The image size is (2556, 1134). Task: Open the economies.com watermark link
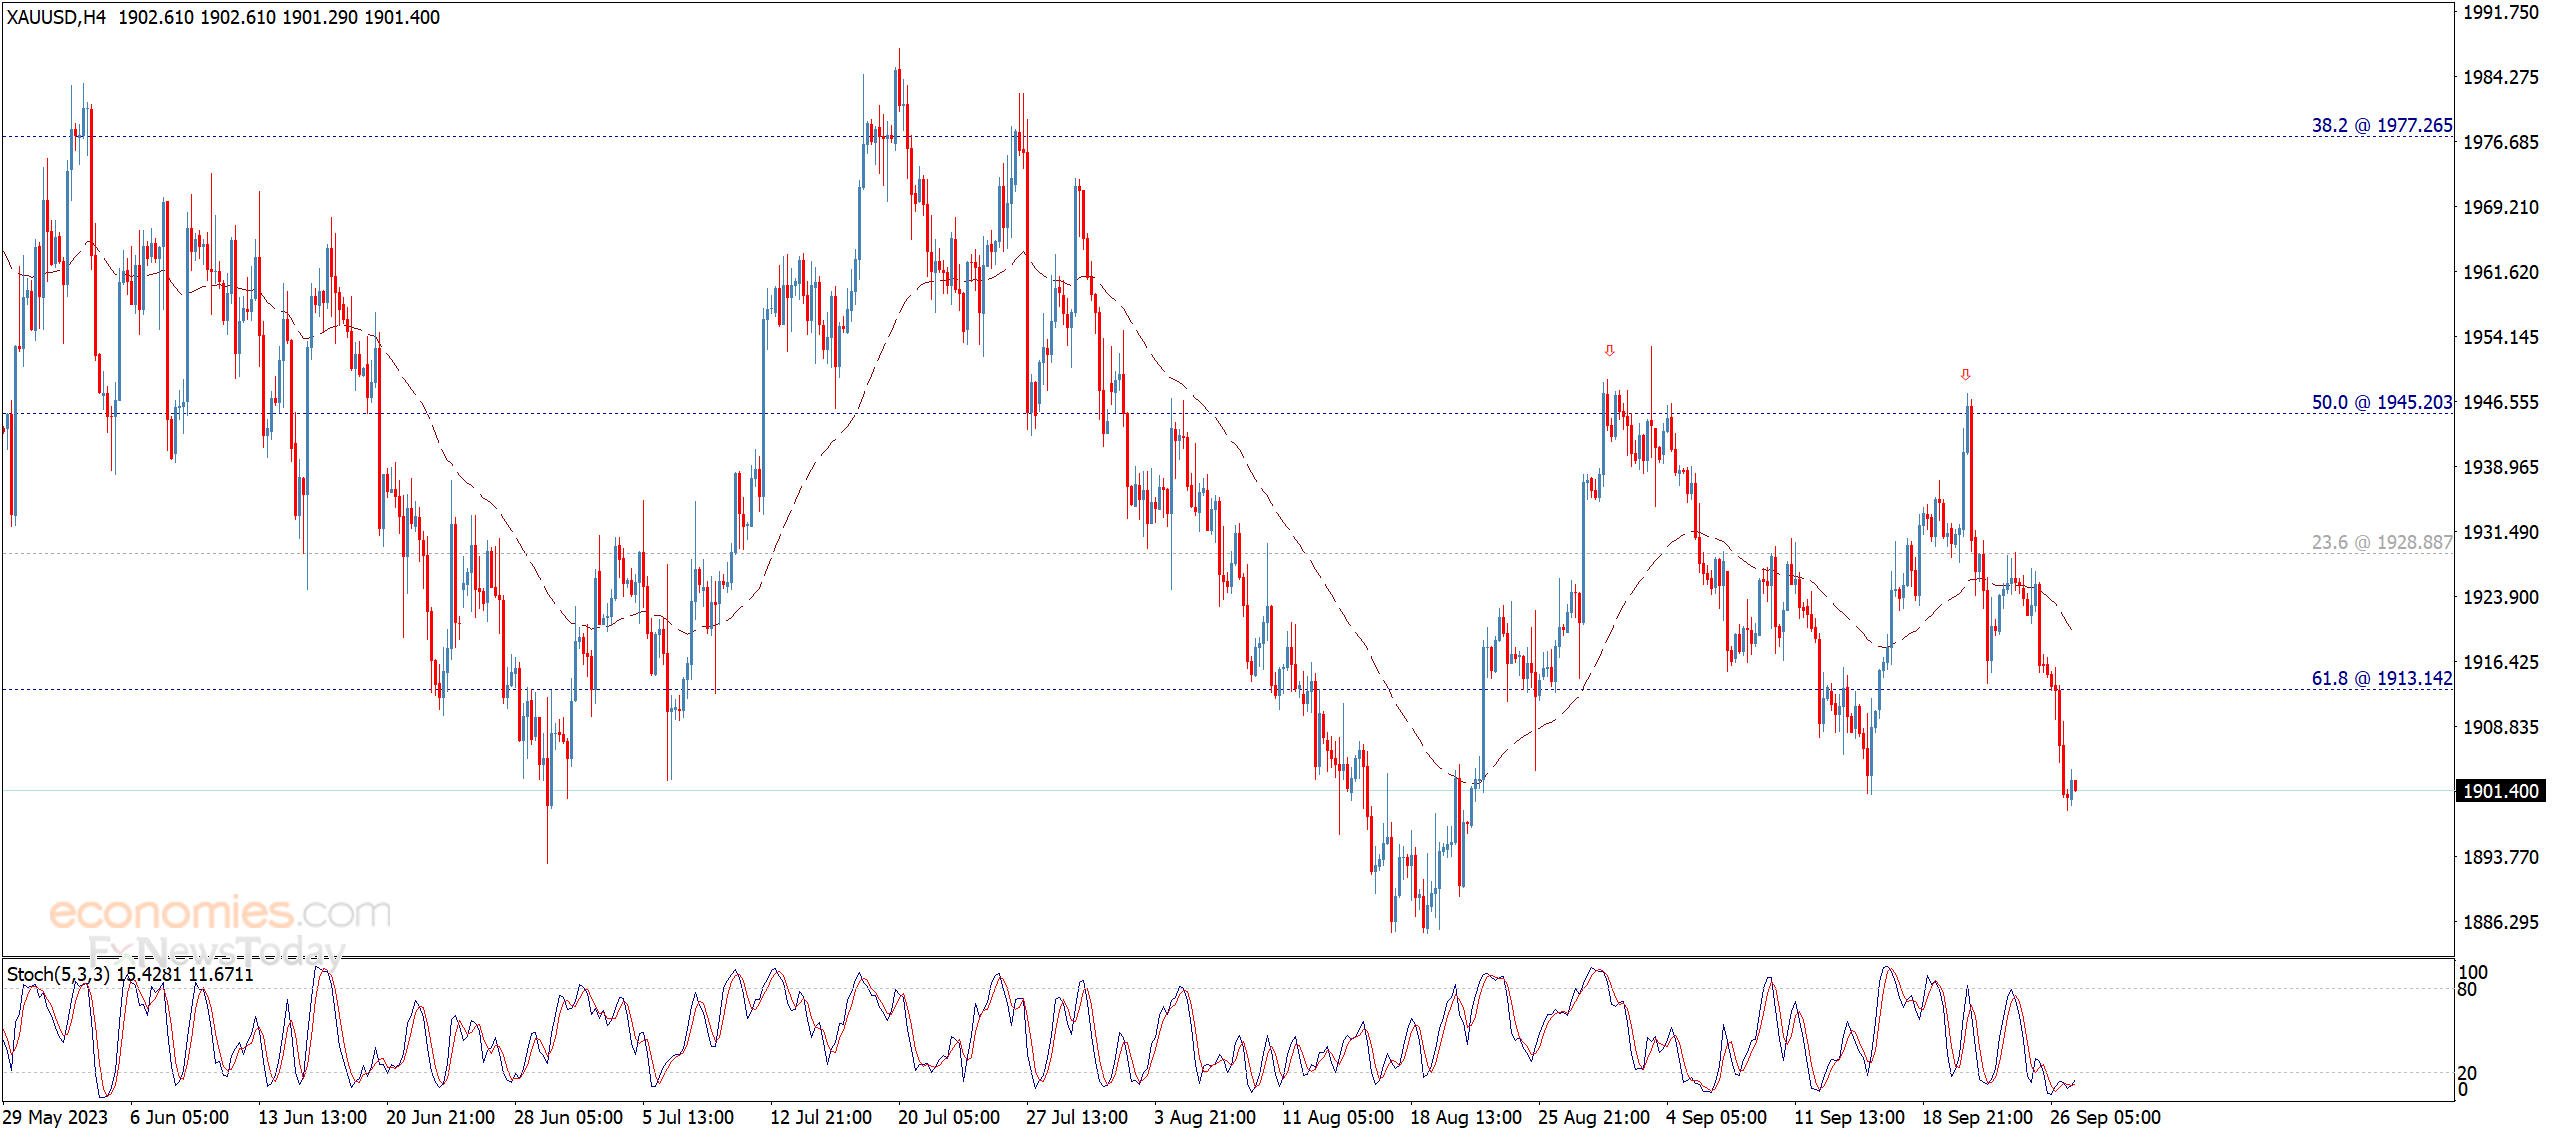tap(220, 912)
